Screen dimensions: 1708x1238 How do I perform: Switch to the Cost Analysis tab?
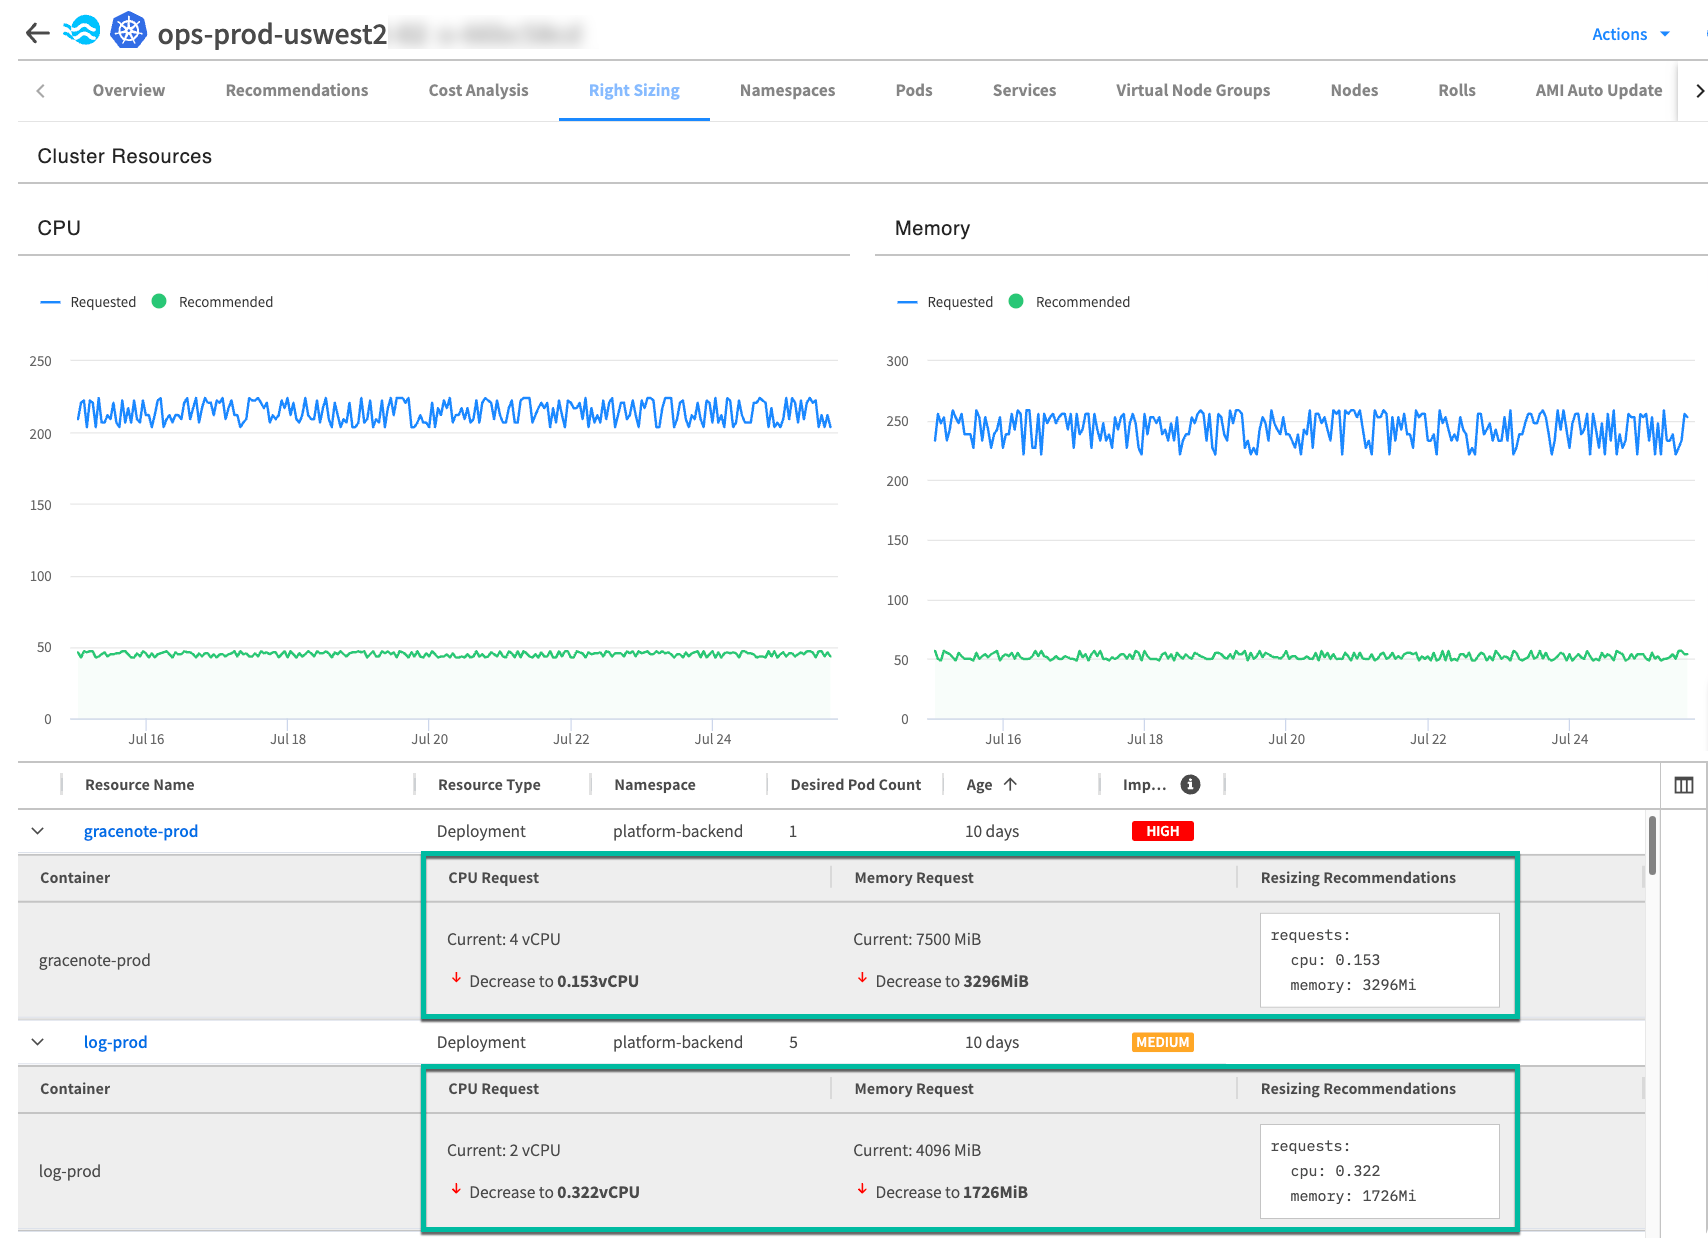[x=478, y=90]
